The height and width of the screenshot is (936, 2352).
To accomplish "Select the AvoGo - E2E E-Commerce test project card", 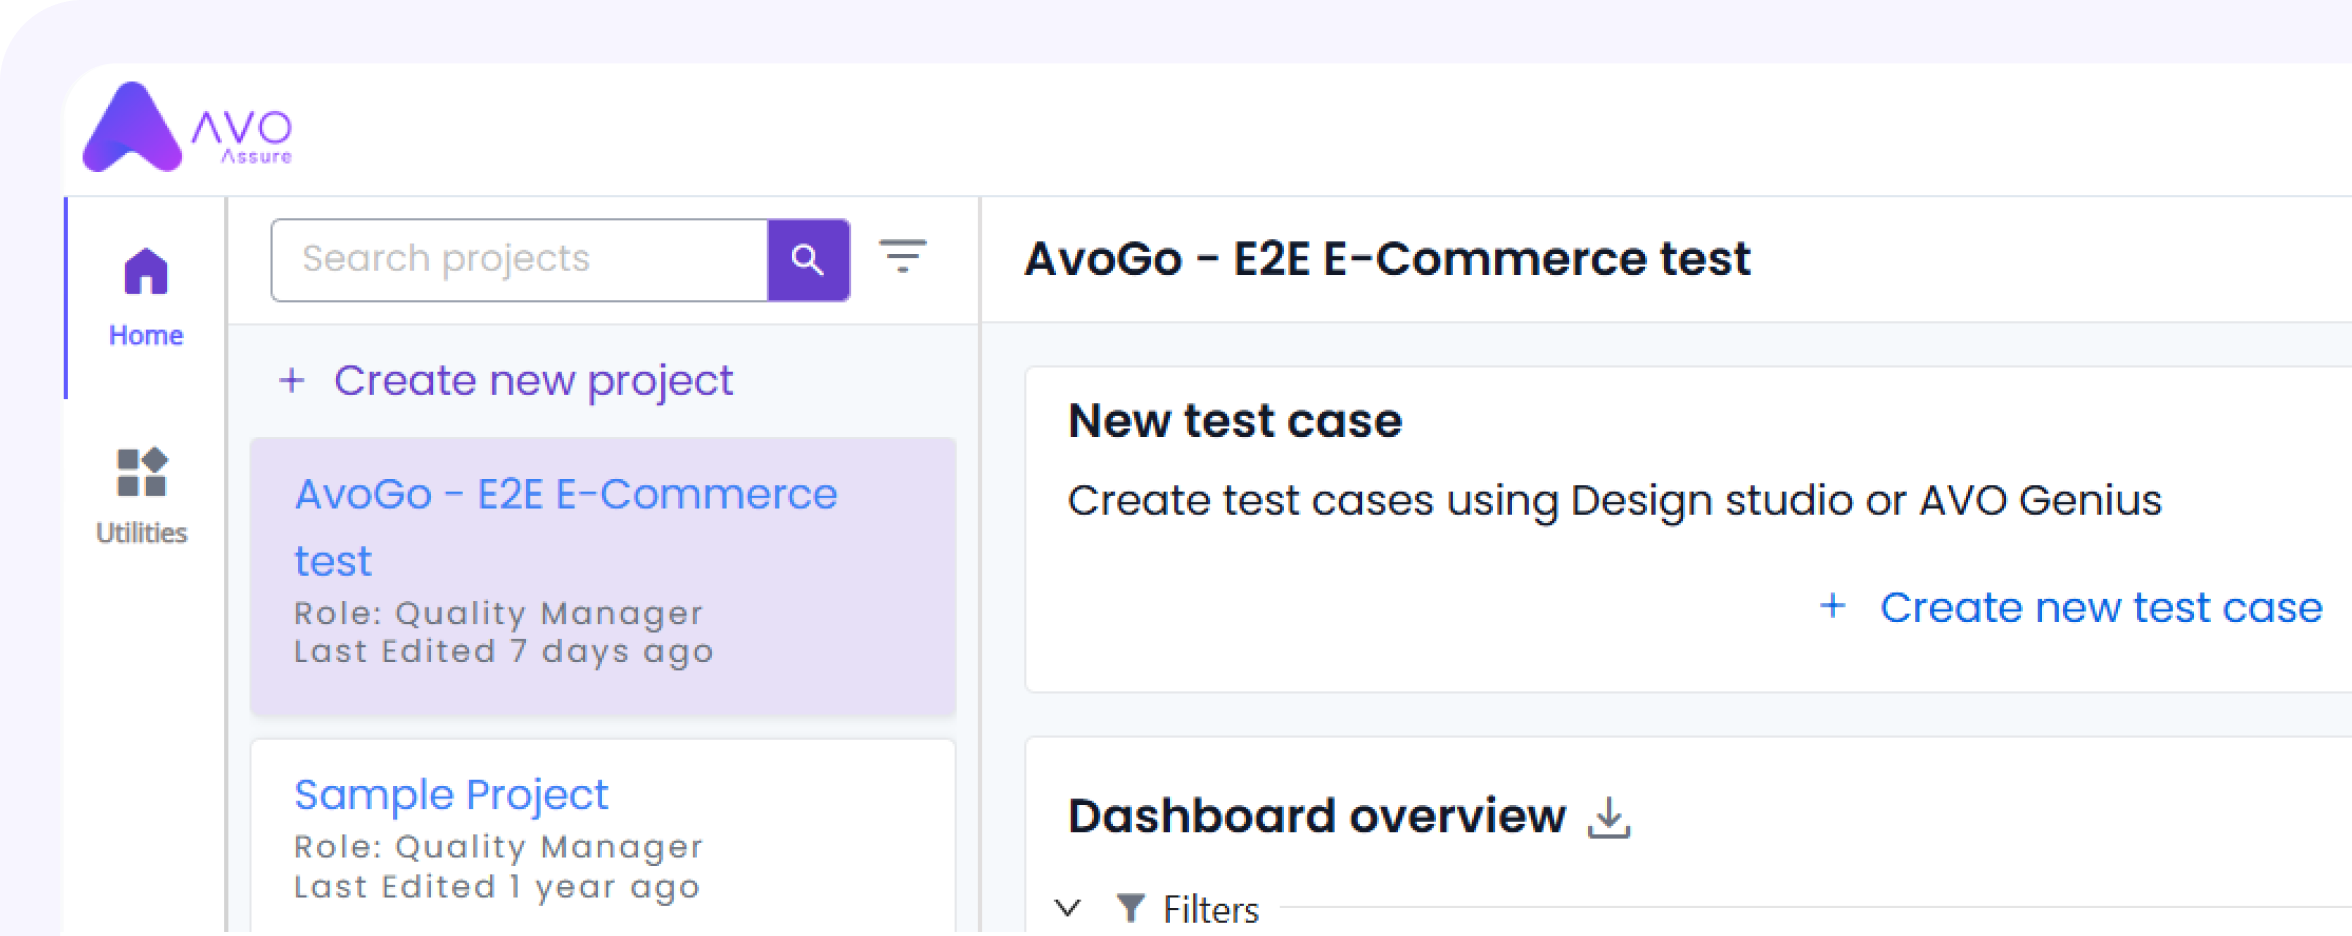I will coord(603,577).
